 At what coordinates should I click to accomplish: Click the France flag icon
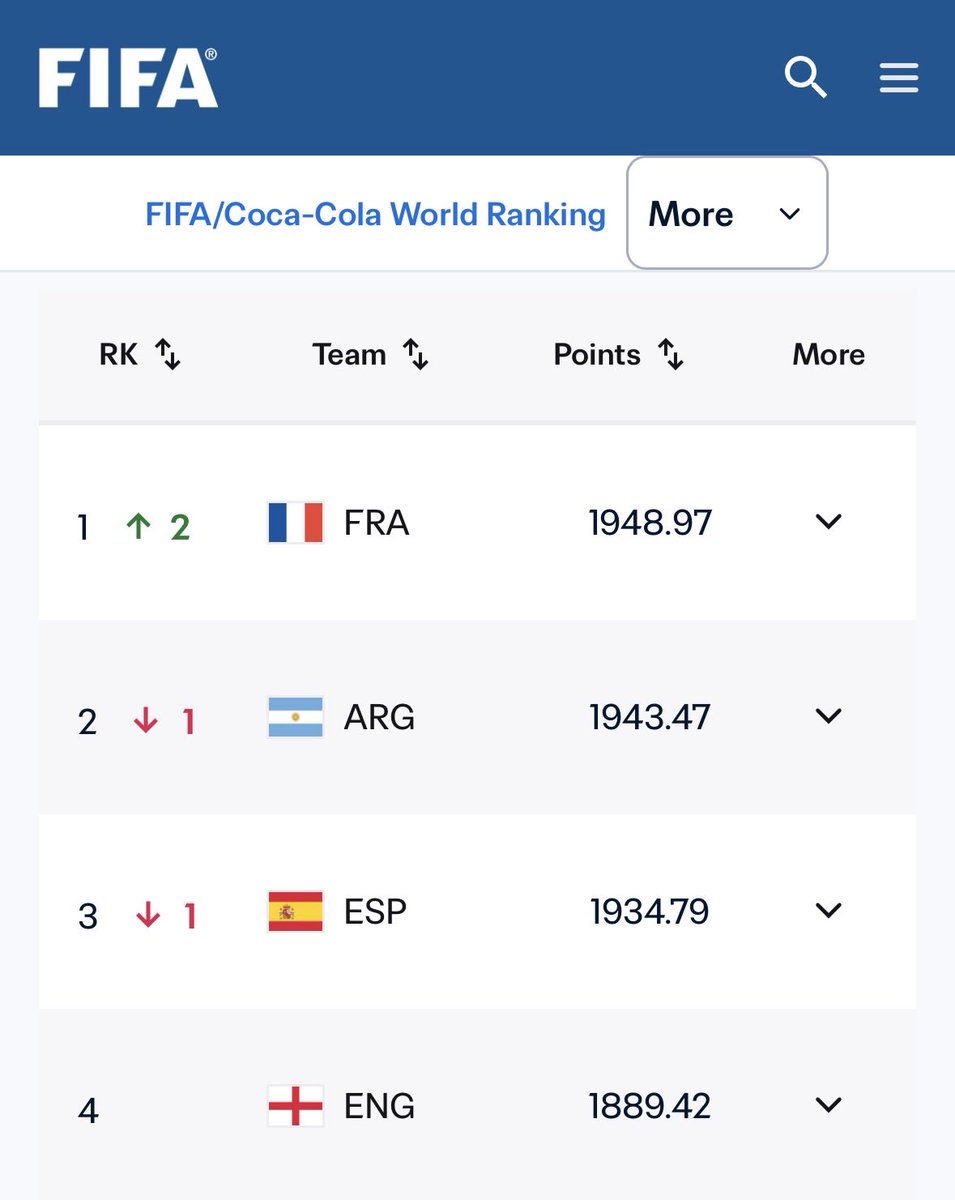point(296,523)
